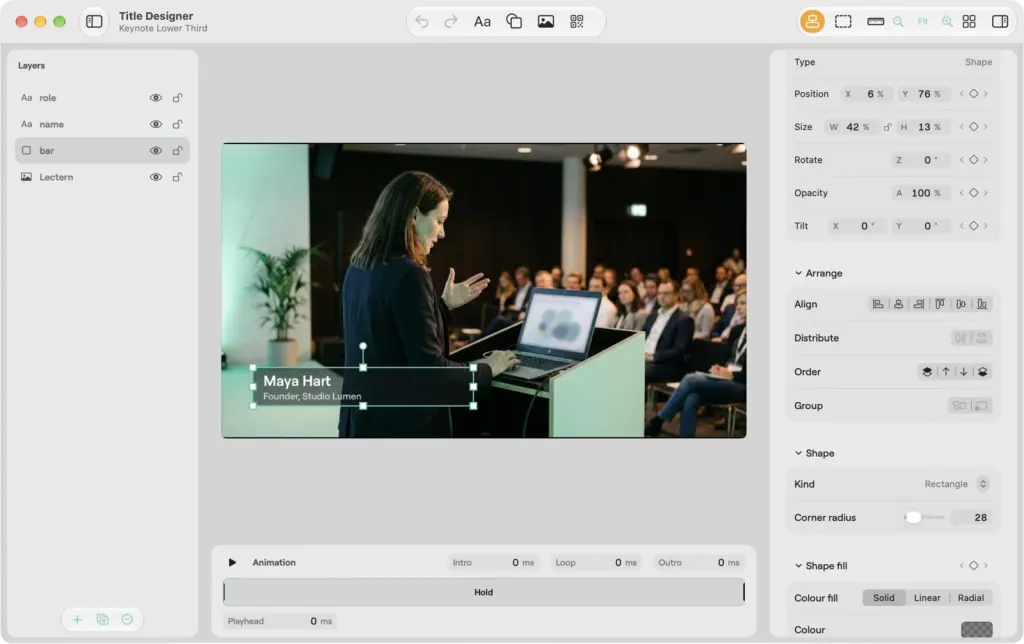This screenshot has width=1024, height=644.
Task: Align right edges icon
Action: (x=919, y=304)
